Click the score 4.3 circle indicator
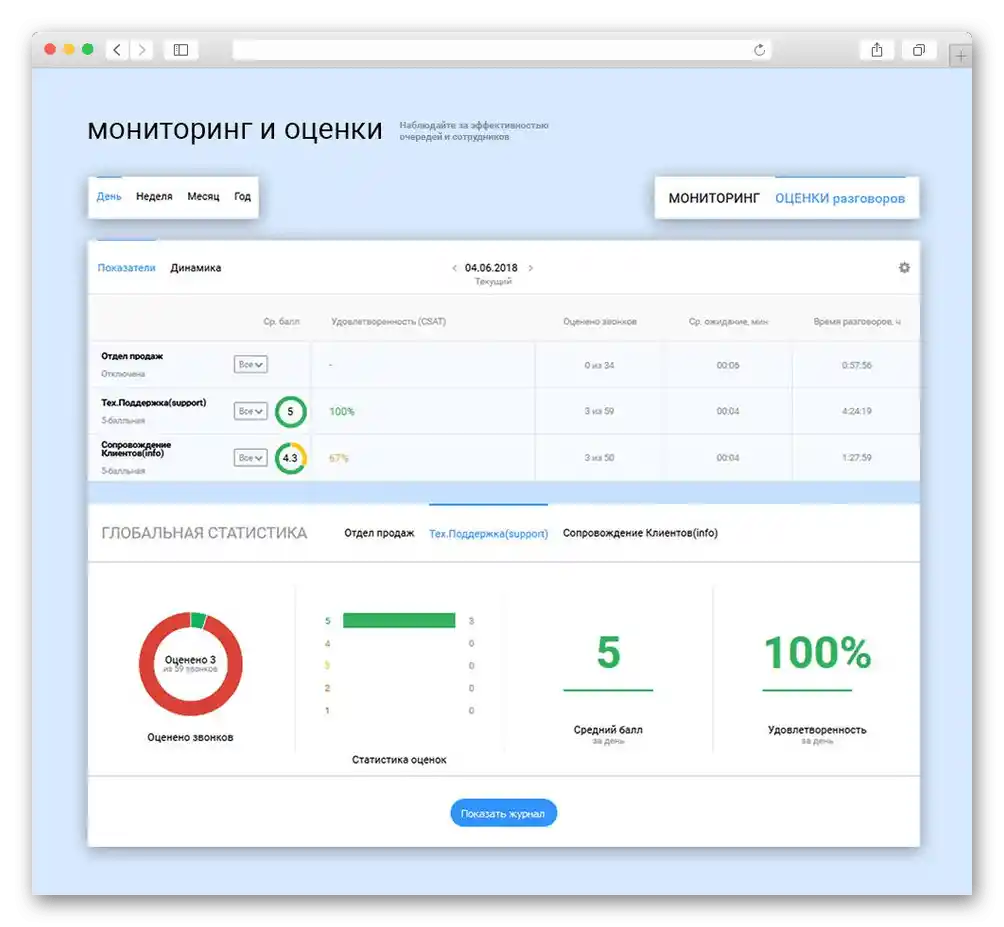Viewport: 1004px width, 927px height. click(291, 458)
